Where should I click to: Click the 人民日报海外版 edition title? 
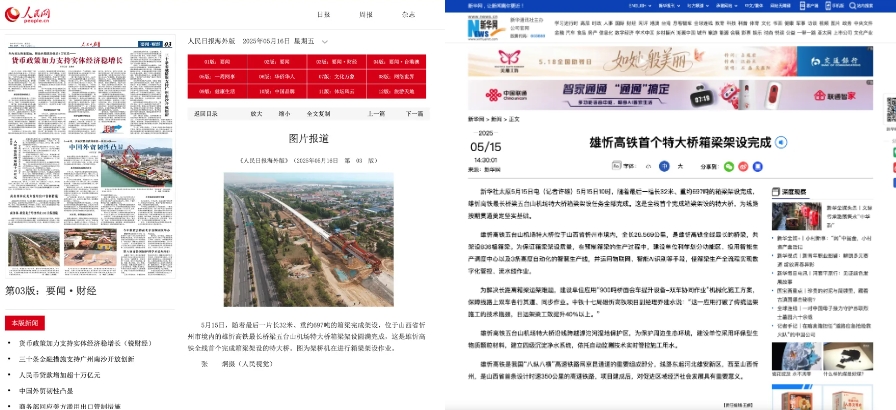[211, 42]
